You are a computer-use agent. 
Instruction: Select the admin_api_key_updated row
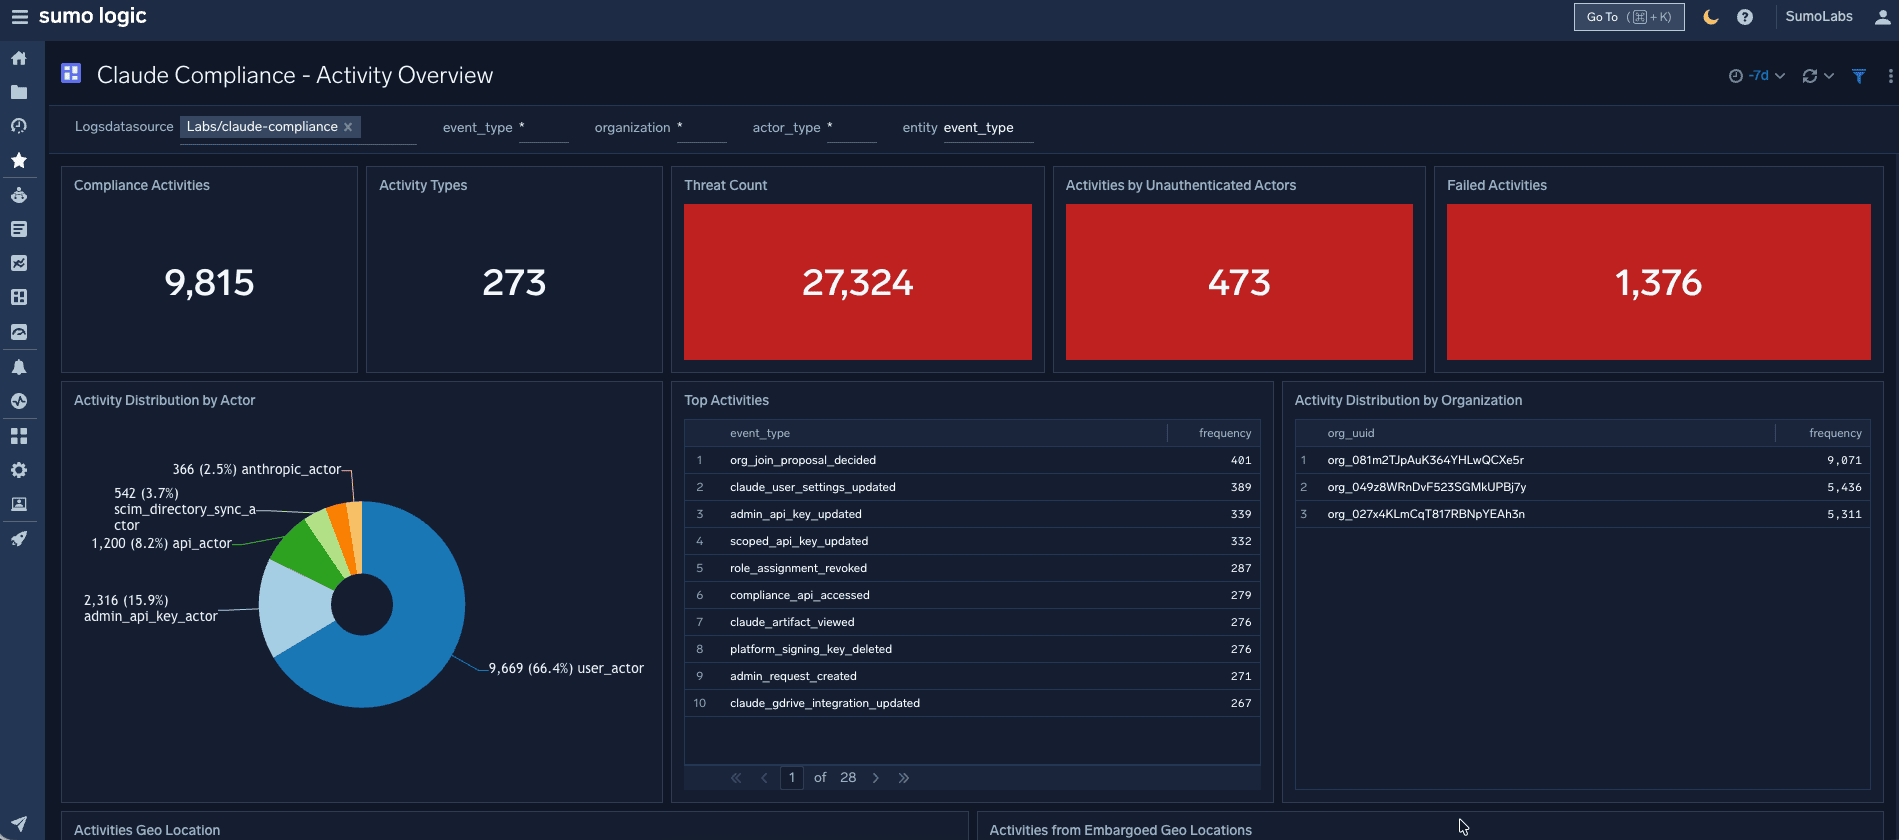(972, 514)
